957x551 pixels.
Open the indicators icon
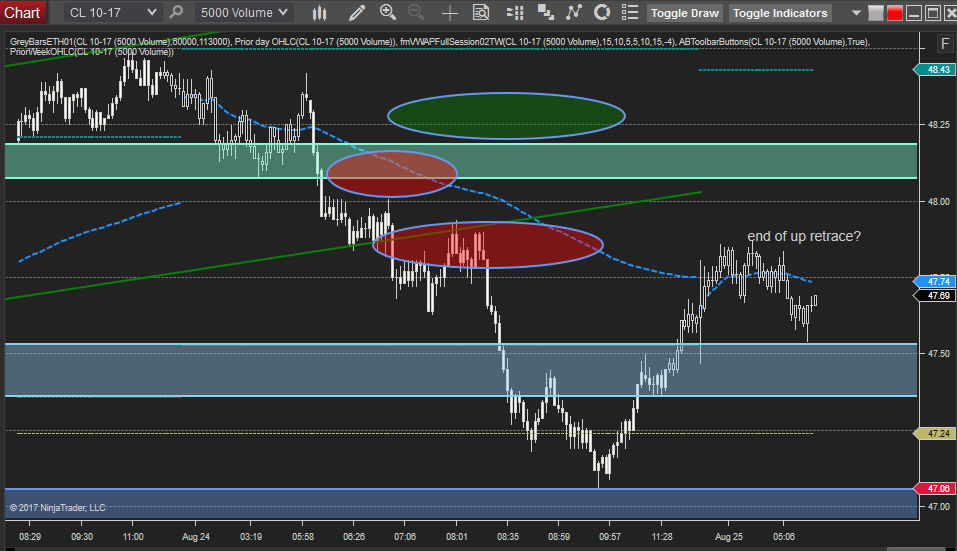pos(574,12)
